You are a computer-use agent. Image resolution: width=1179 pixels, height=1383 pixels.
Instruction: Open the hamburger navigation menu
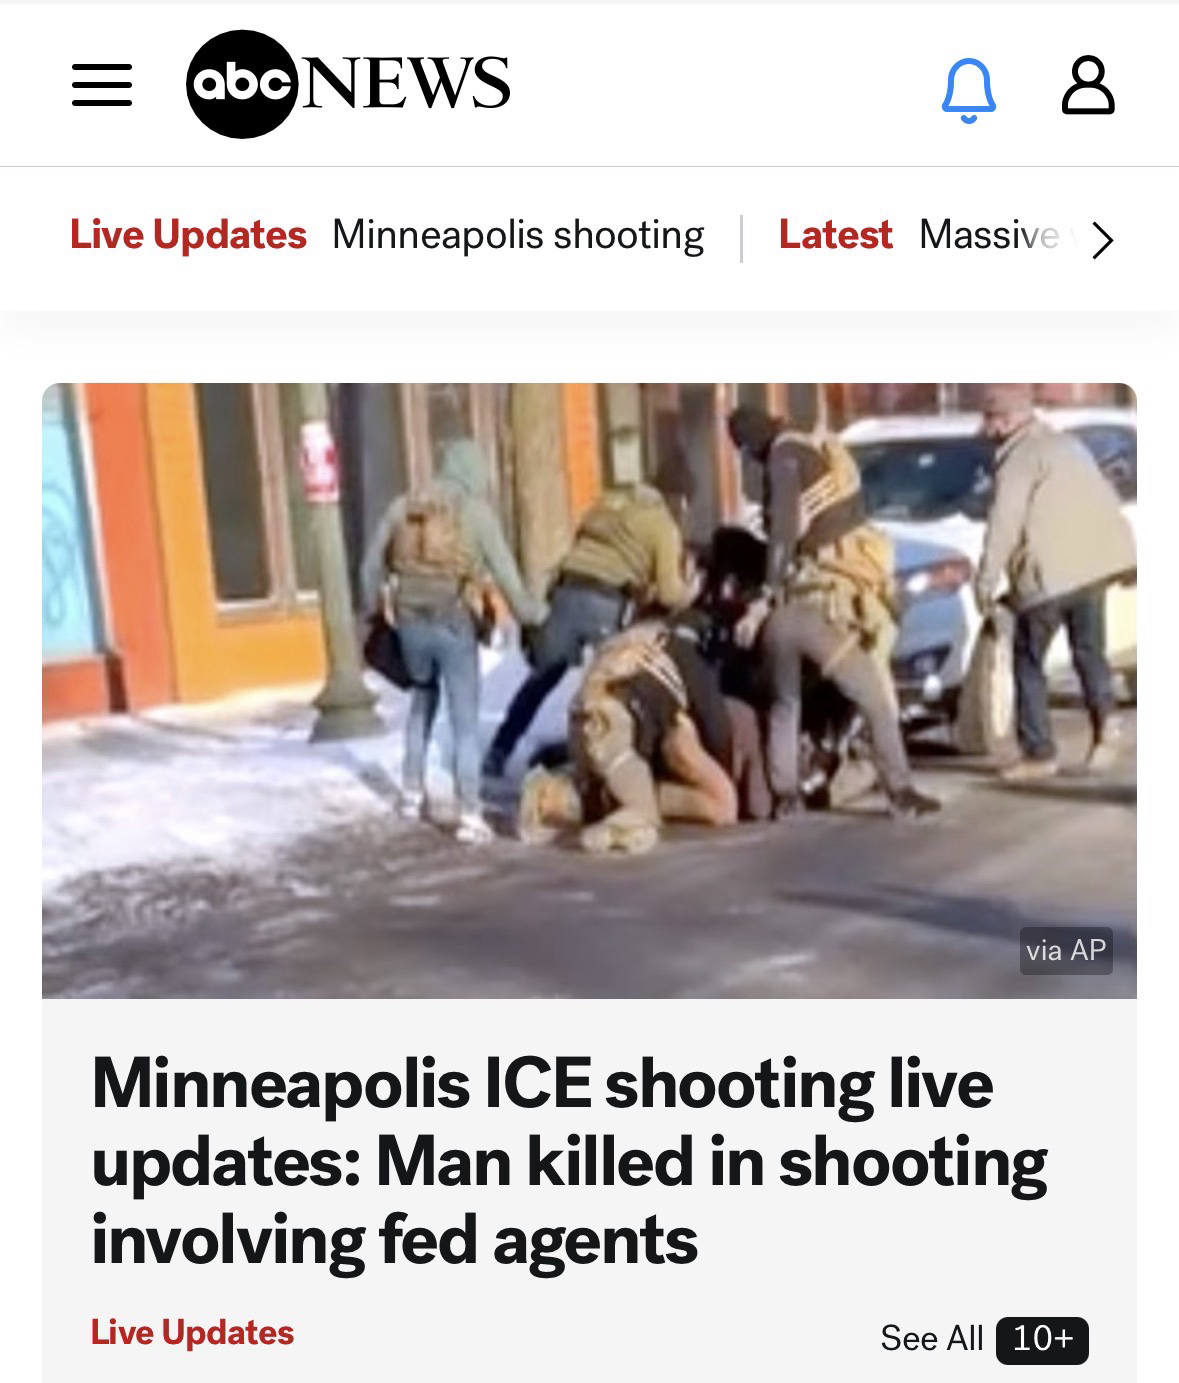pos(102,85)
